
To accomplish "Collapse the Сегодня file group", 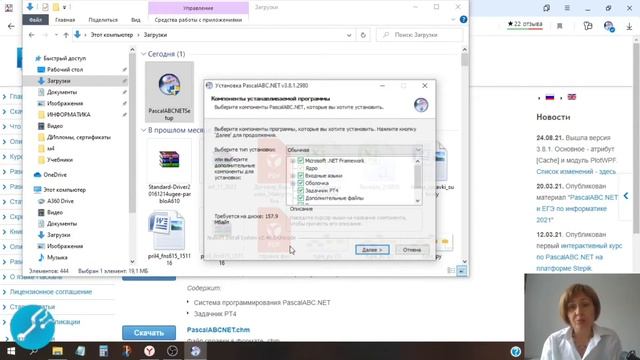I will click(x=143, y=54).
